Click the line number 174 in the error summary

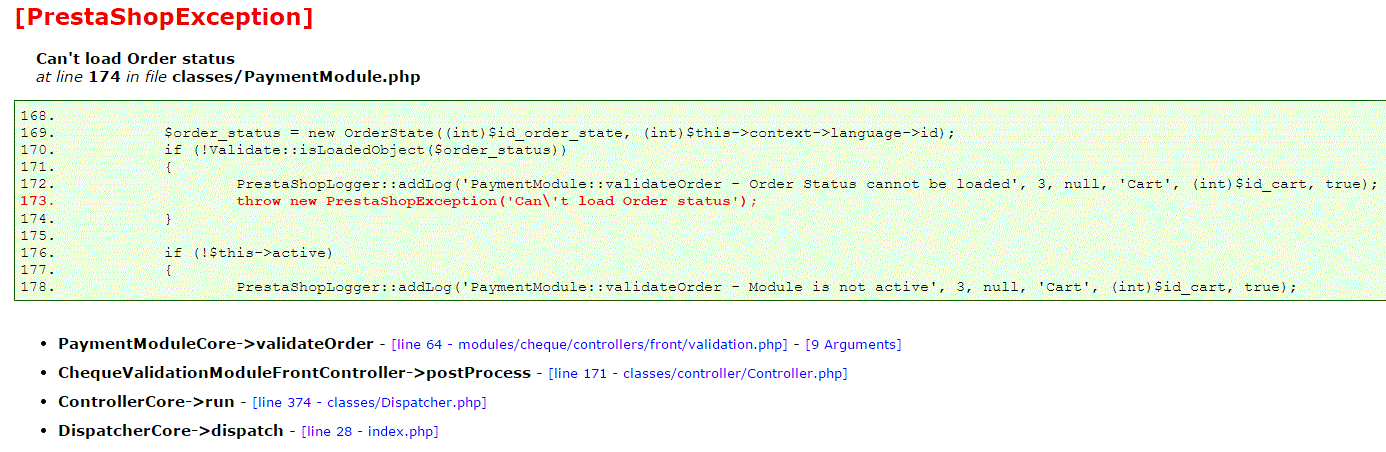[x=105, y=76]
